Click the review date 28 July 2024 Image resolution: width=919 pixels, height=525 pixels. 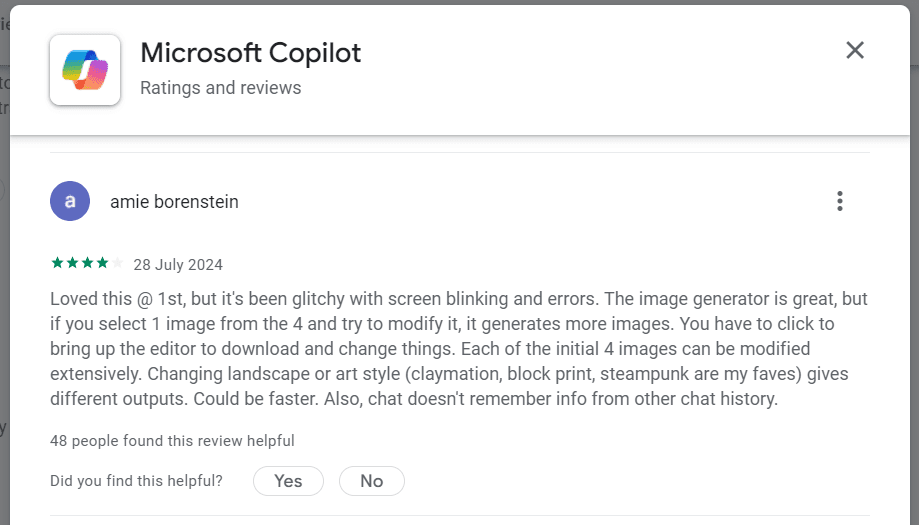[x=178, y=265]
